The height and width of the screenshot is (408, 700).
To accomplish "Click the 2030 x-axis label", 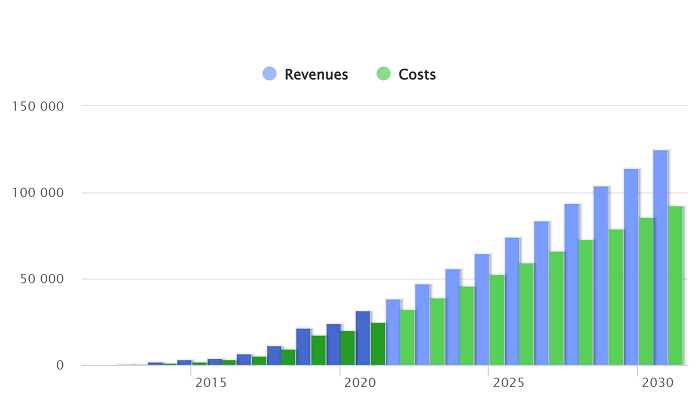I will (658, 383).
